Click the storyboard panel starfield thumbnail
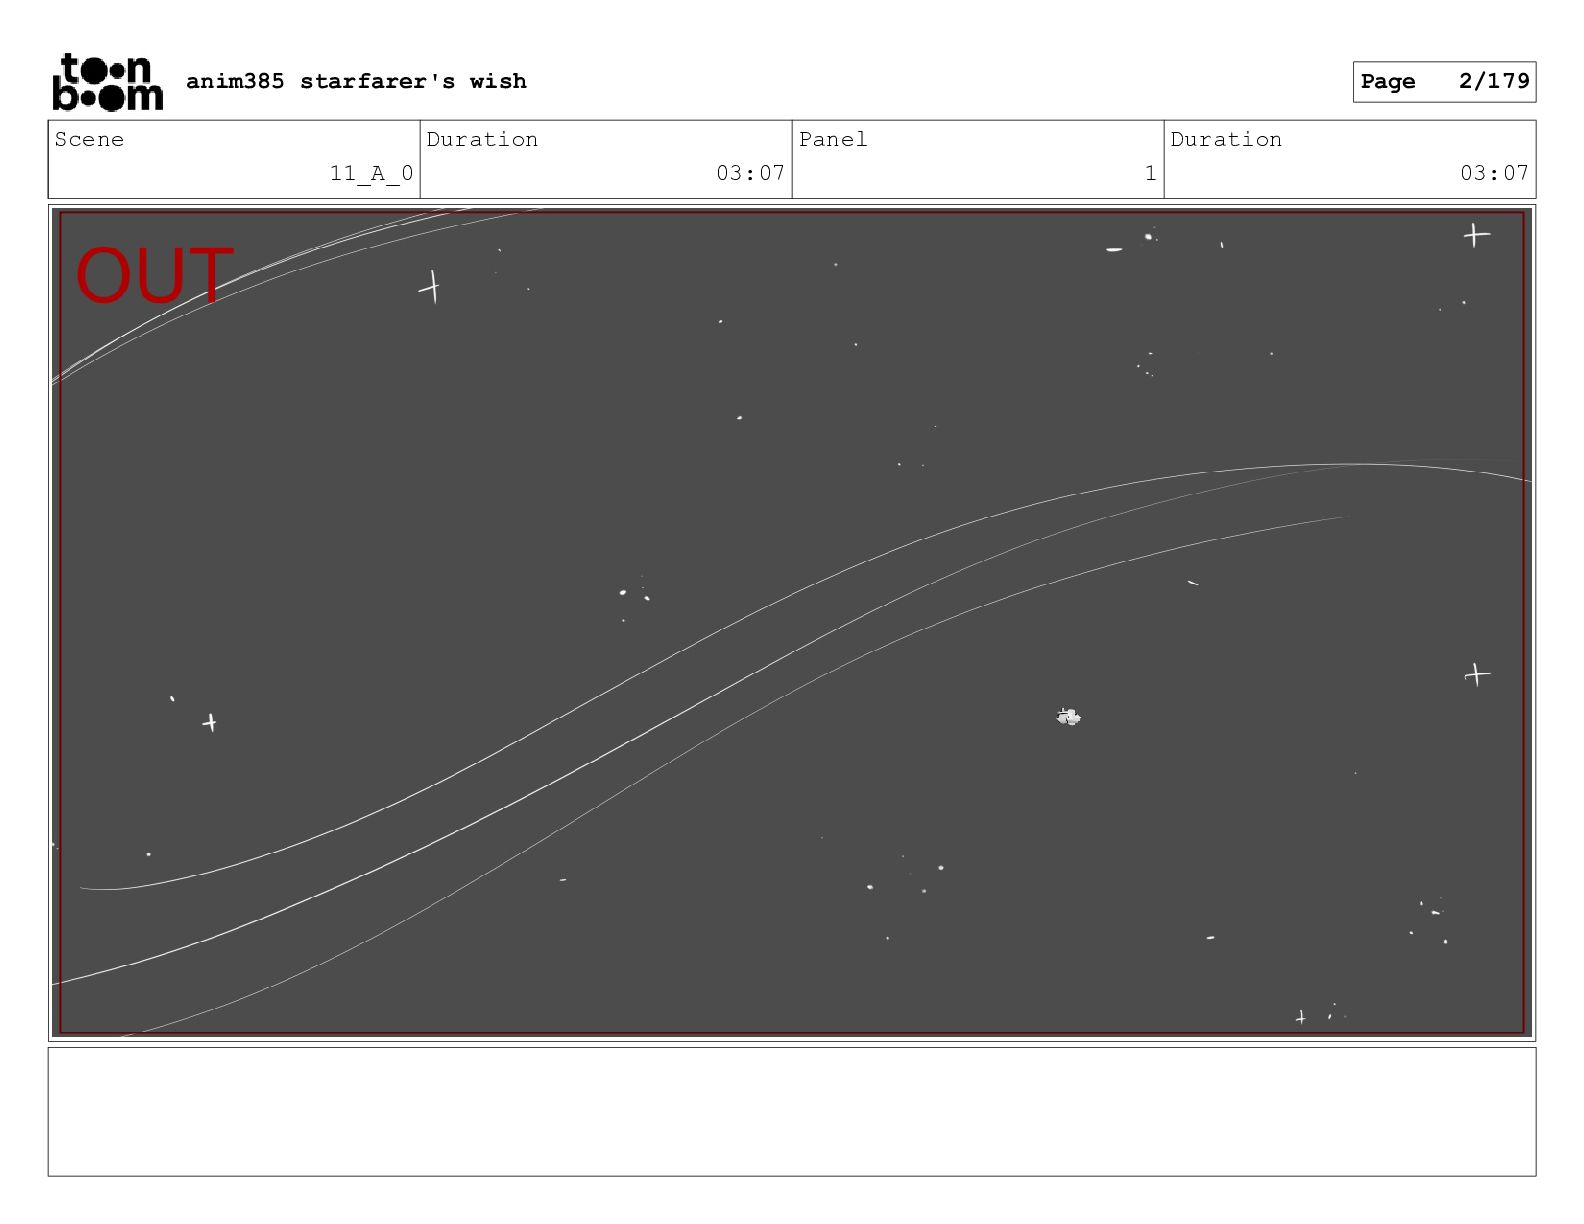Image resolution: width=1584 pixels, height=1224 pixels. [x=792, y=622]
